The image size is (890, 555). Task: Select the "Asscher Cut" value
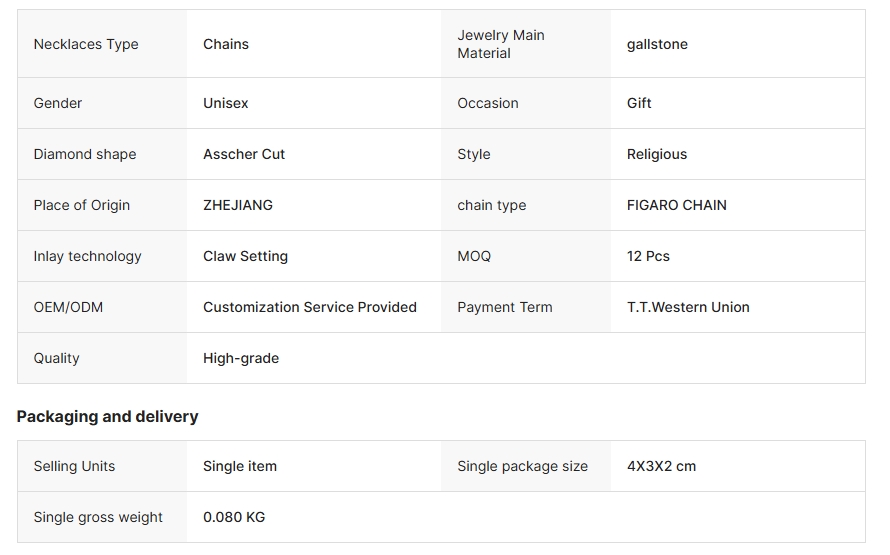(244, 154)
